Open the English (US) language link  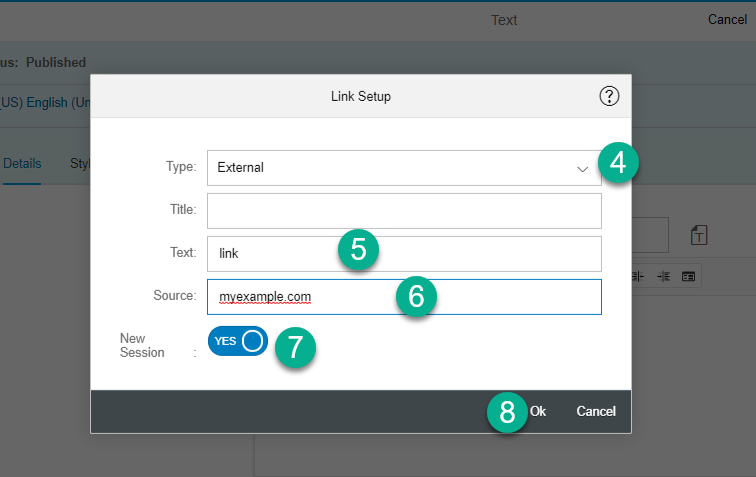click(x=45, y=102)
